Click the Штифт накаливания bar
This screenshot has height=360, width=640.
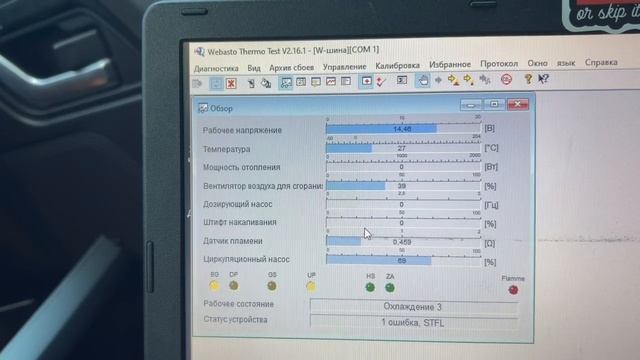click(x=403, y=223)
